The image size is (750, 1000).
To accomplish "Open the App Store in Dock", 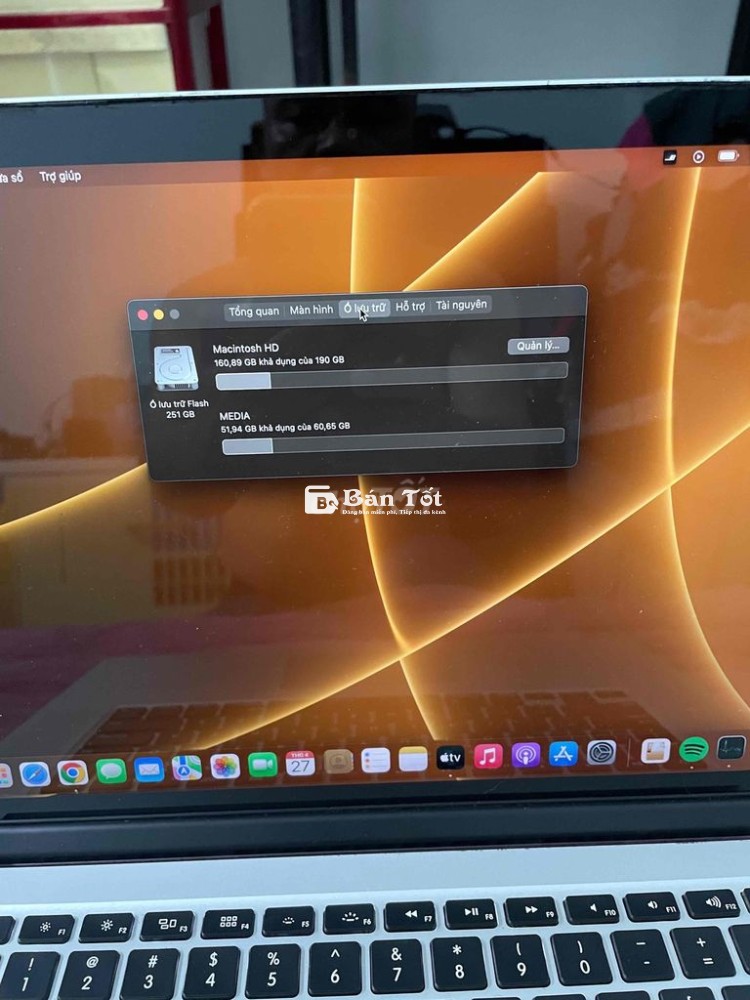I will point(563,754).
